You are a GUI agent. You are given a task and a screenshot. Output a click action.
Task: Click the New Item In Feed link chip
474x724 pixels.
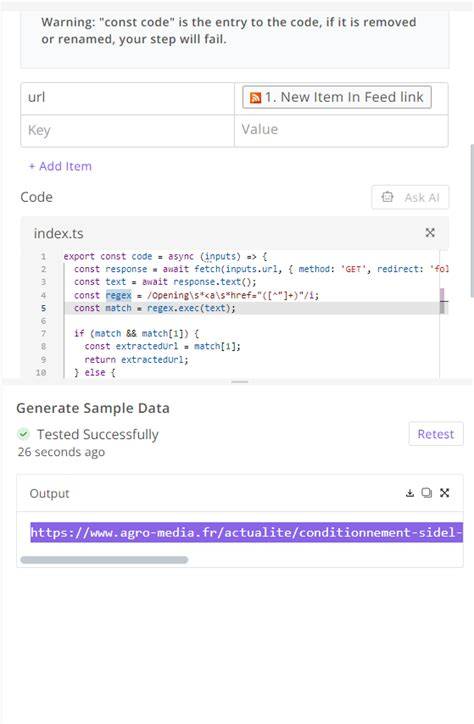(337, 97)
